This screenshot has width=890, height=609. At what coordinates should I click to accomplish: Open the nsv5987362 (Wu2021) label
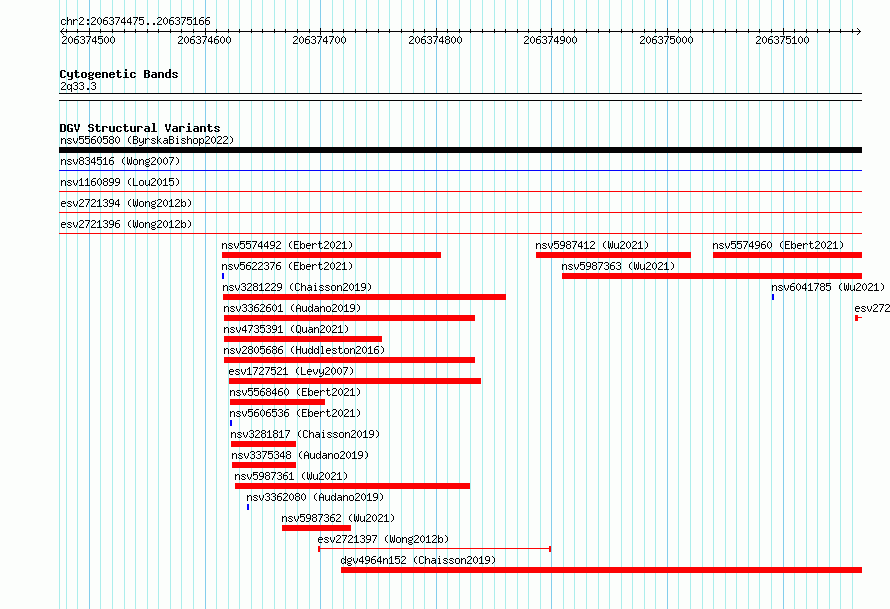pyautogui.click(x=338, y=518)
